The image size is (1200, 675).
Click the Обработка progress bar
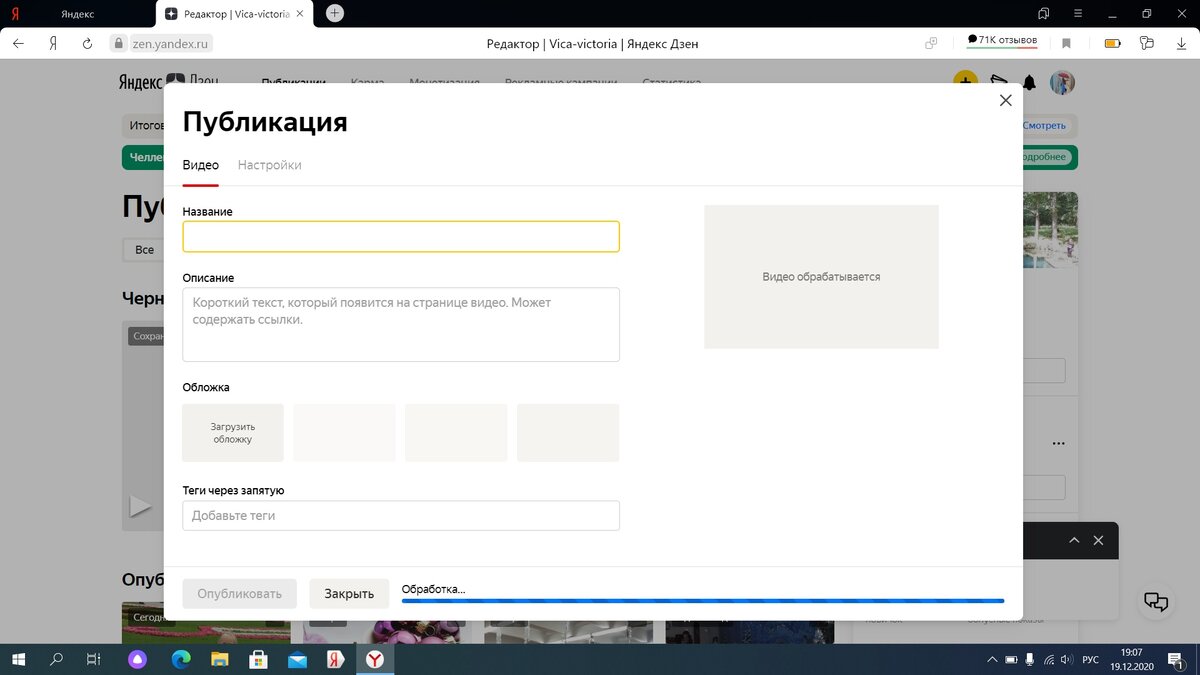point(703,601)
